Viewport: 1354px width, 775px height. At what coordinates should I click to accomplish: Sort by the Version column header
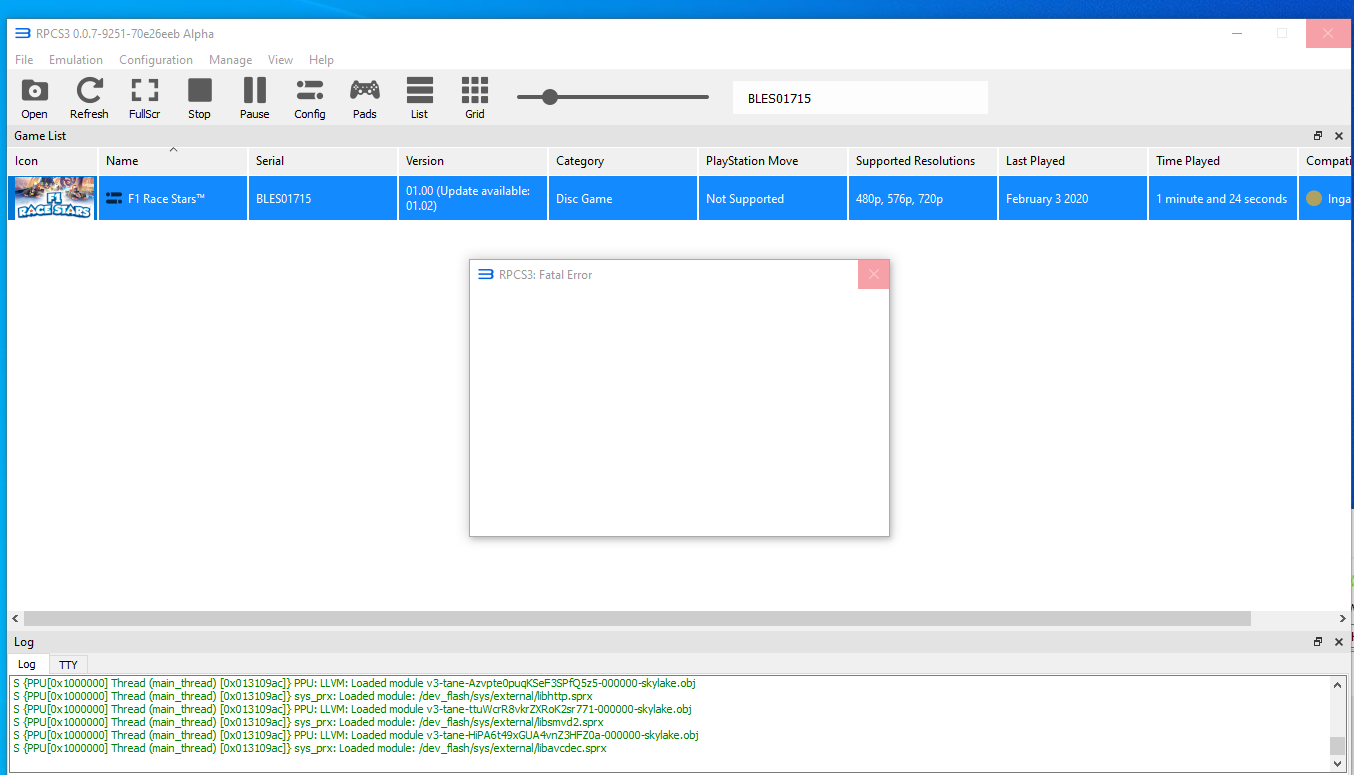(x=473, y=160)
